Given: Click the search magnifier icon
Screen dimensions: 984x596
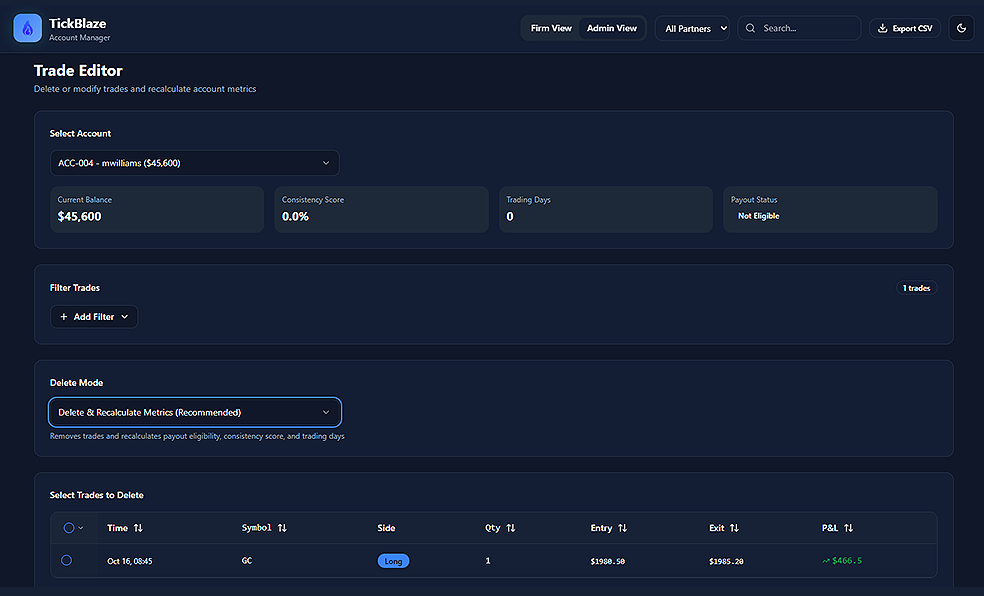Looking at the screenshot, I should tap(751, 28).
